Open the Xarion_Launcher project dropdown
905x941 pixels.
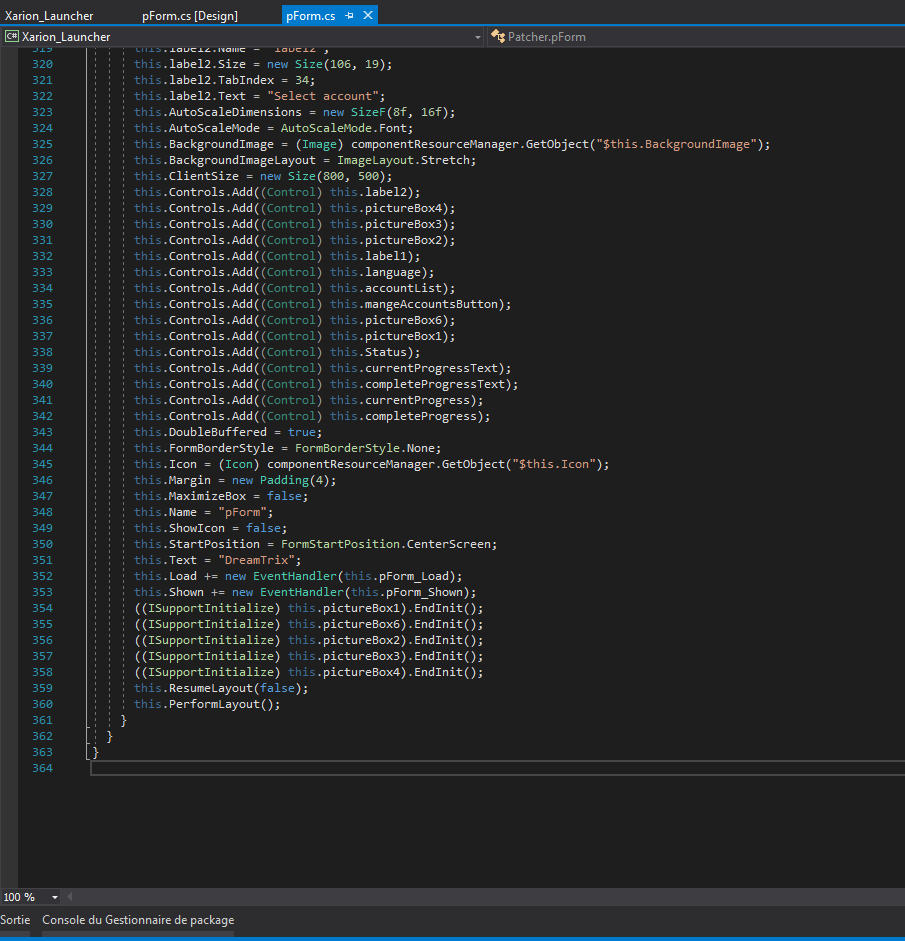[477, 37]
